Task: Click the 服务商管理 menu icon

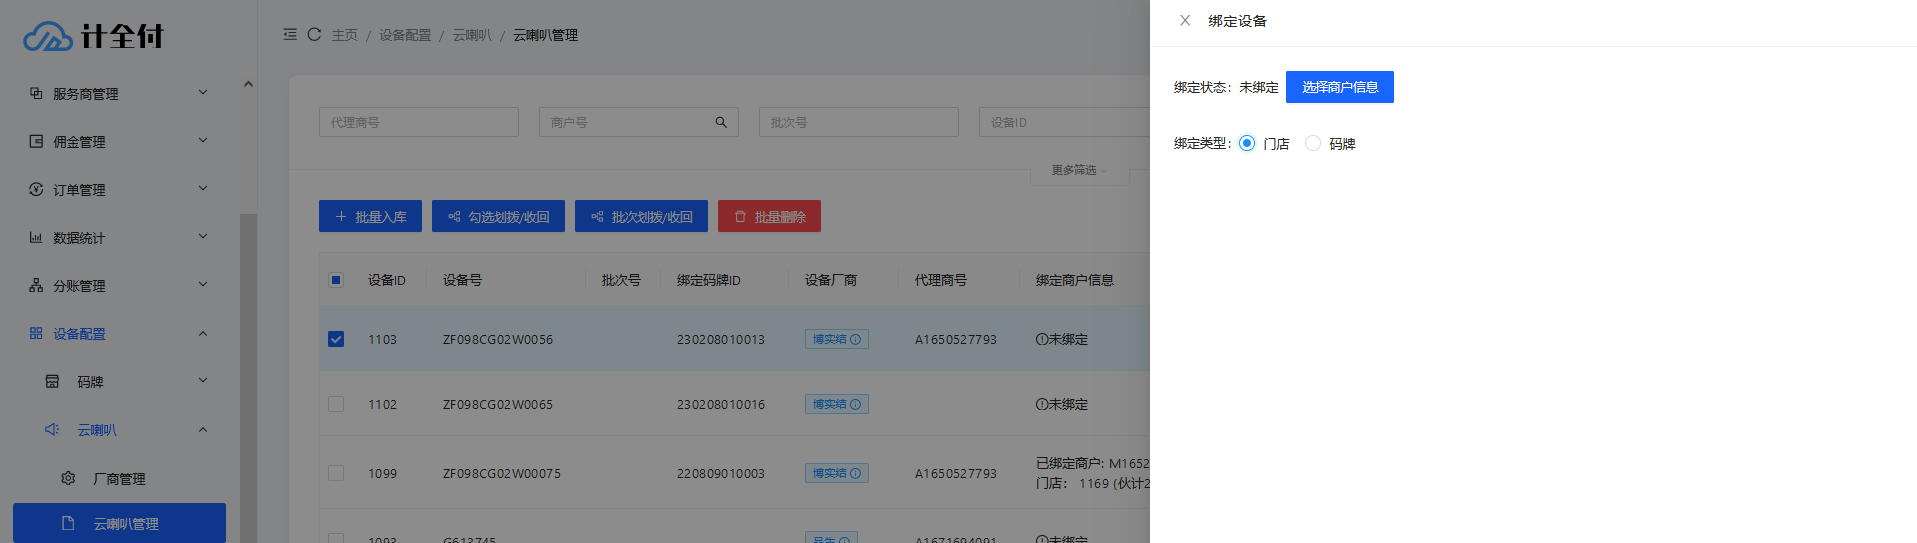Action: (36, 93)
